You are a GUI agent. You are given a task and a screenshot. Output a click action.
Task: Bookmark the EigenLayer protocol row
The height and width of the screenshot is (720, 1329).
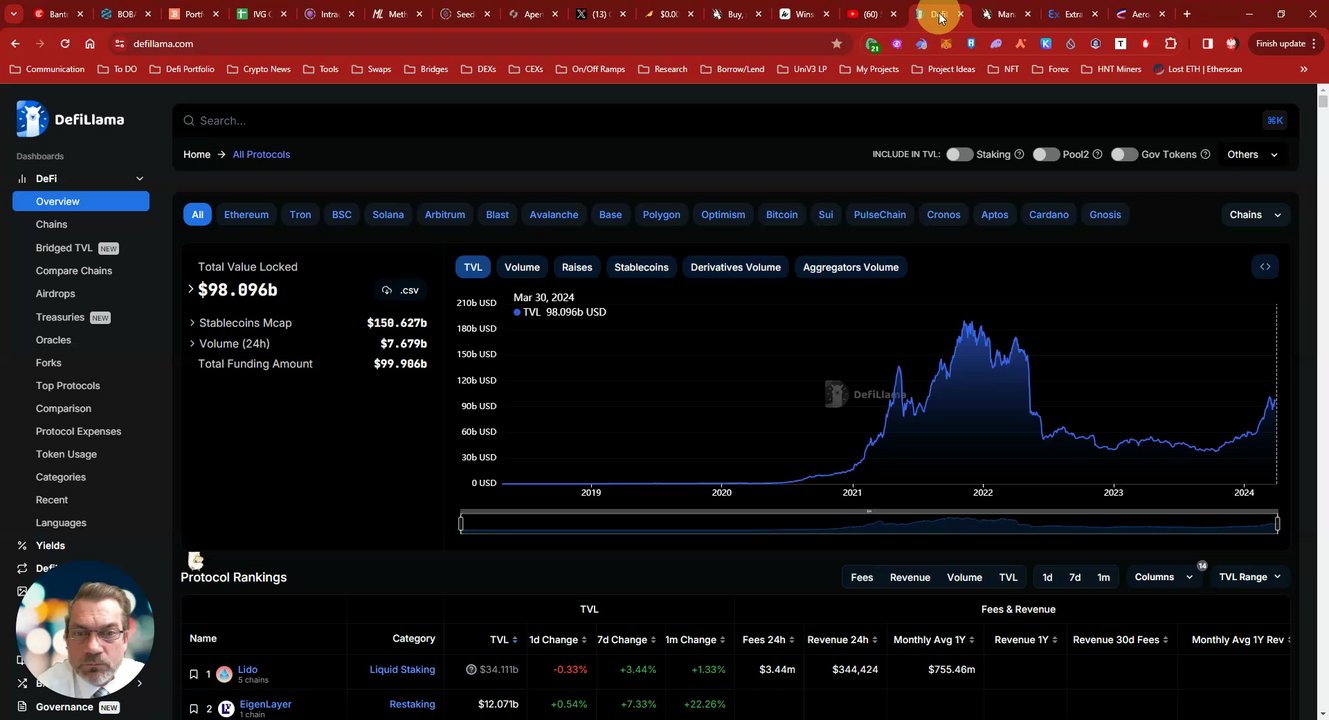click(194, 709)
